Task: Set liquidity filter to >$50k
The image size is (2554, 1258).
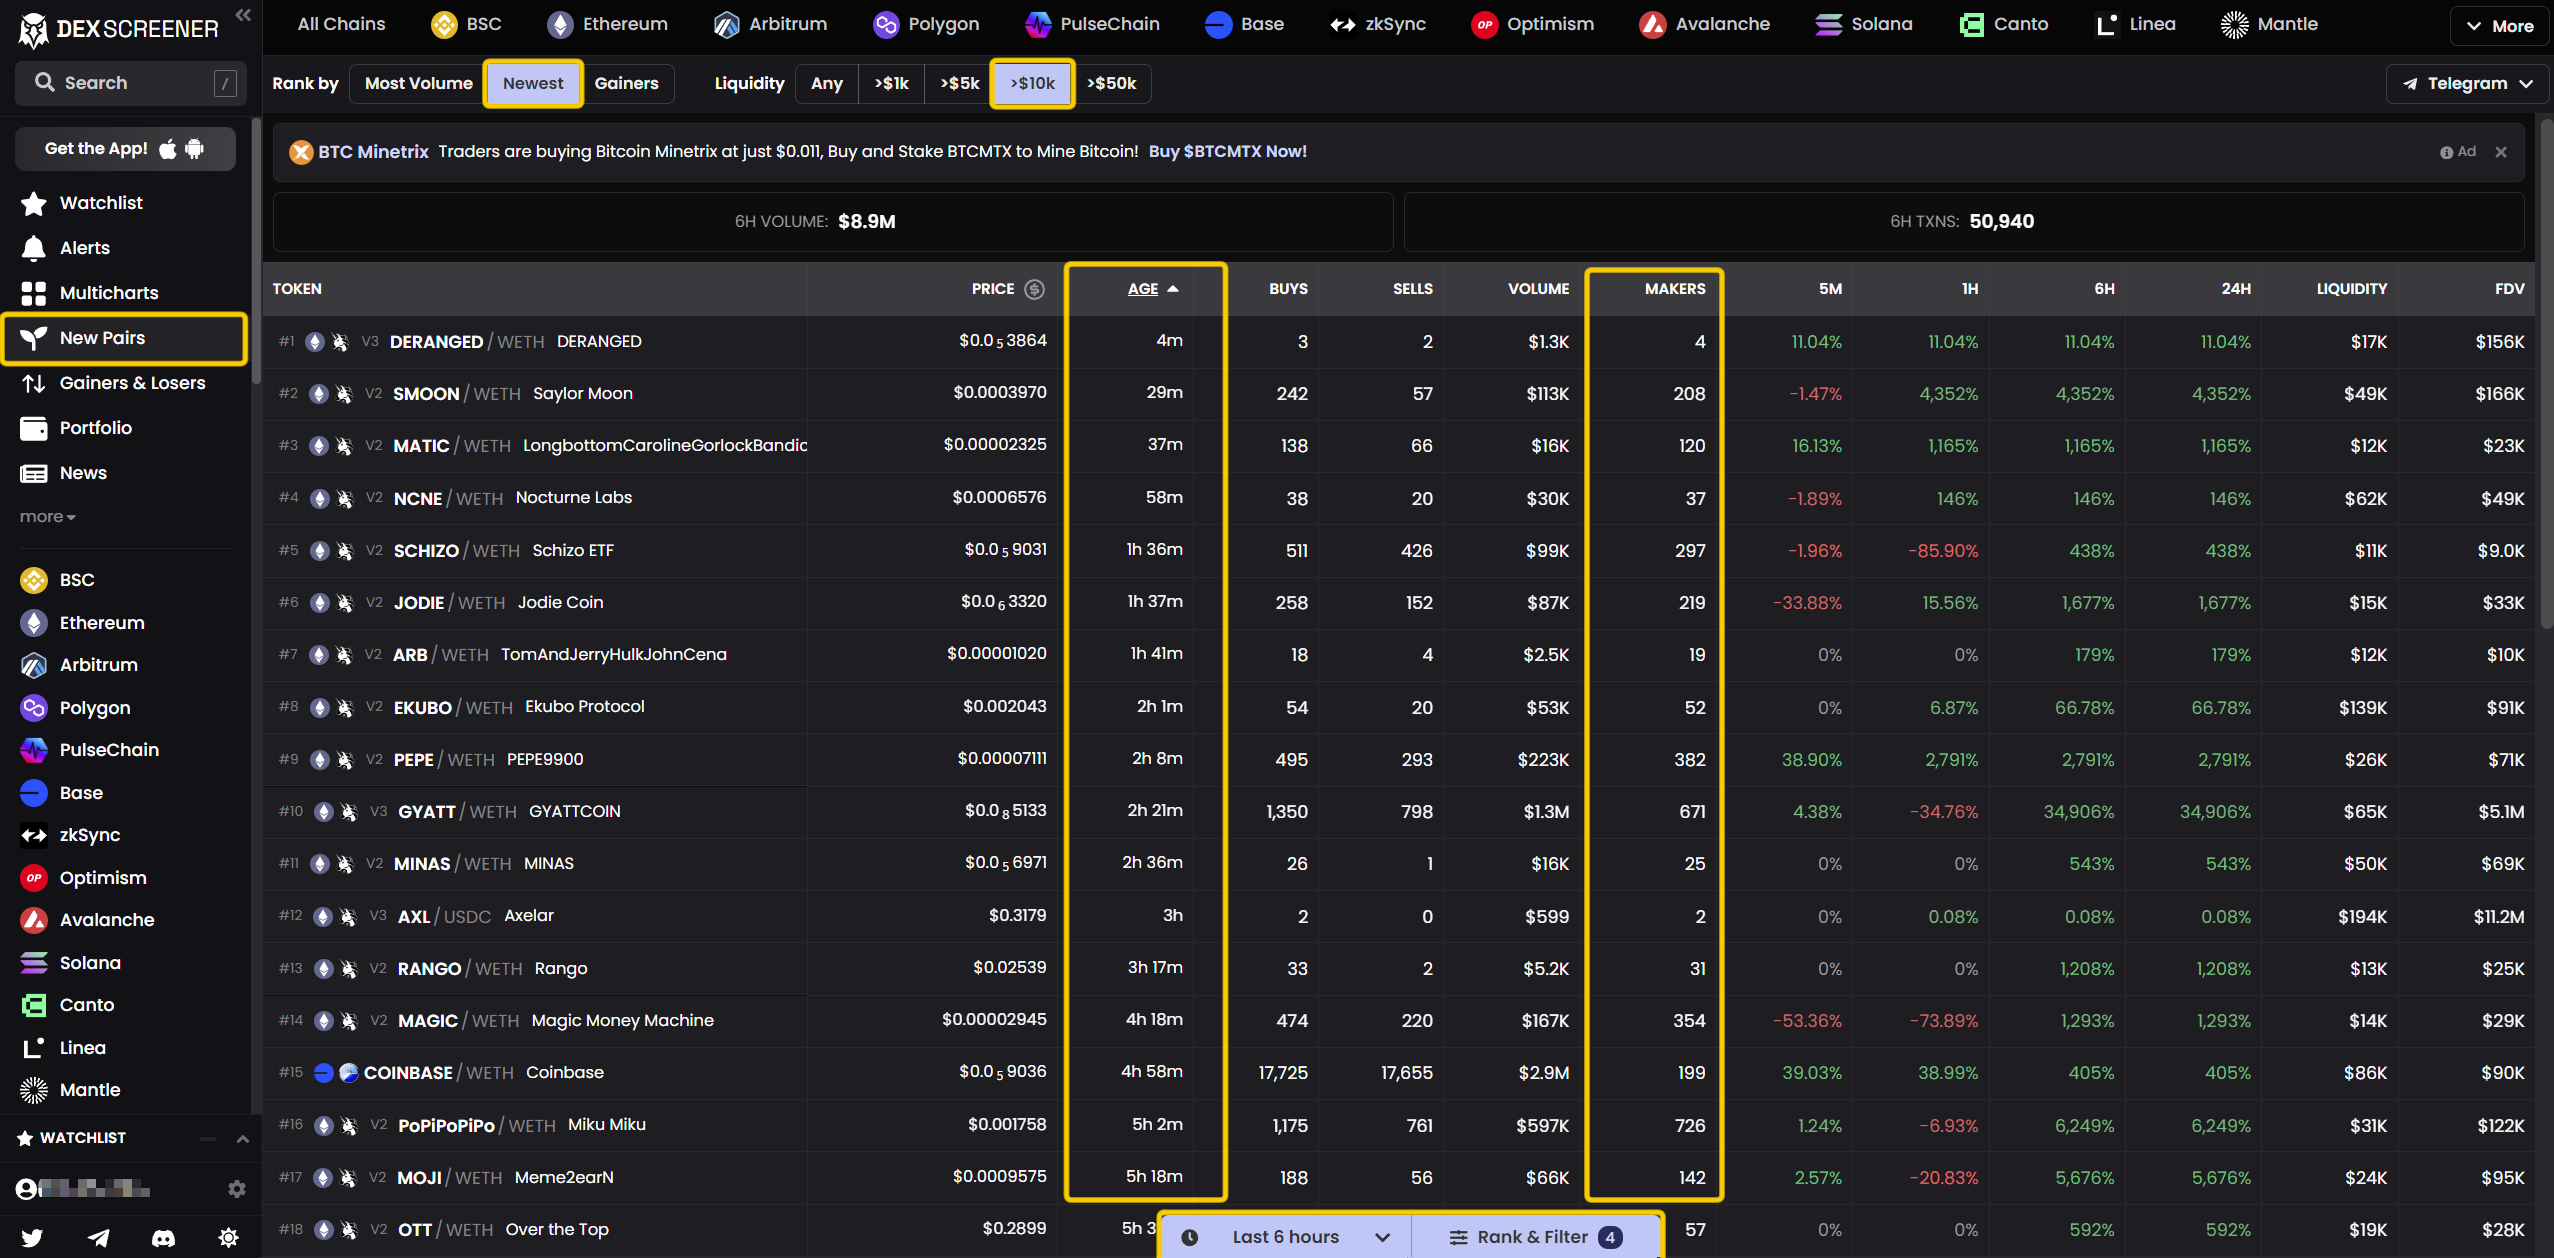Action: (x=1111, y=83)
